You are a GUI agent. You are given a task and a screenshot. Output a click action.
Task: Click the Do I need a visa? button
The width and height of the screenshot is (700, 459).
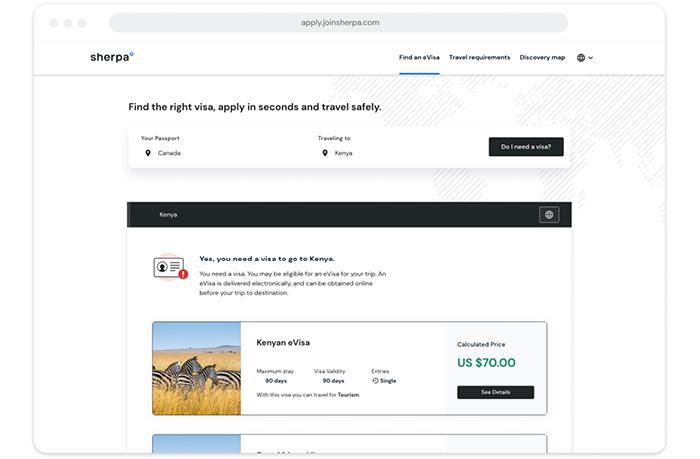pyautogui.click(x=526, y=146)
